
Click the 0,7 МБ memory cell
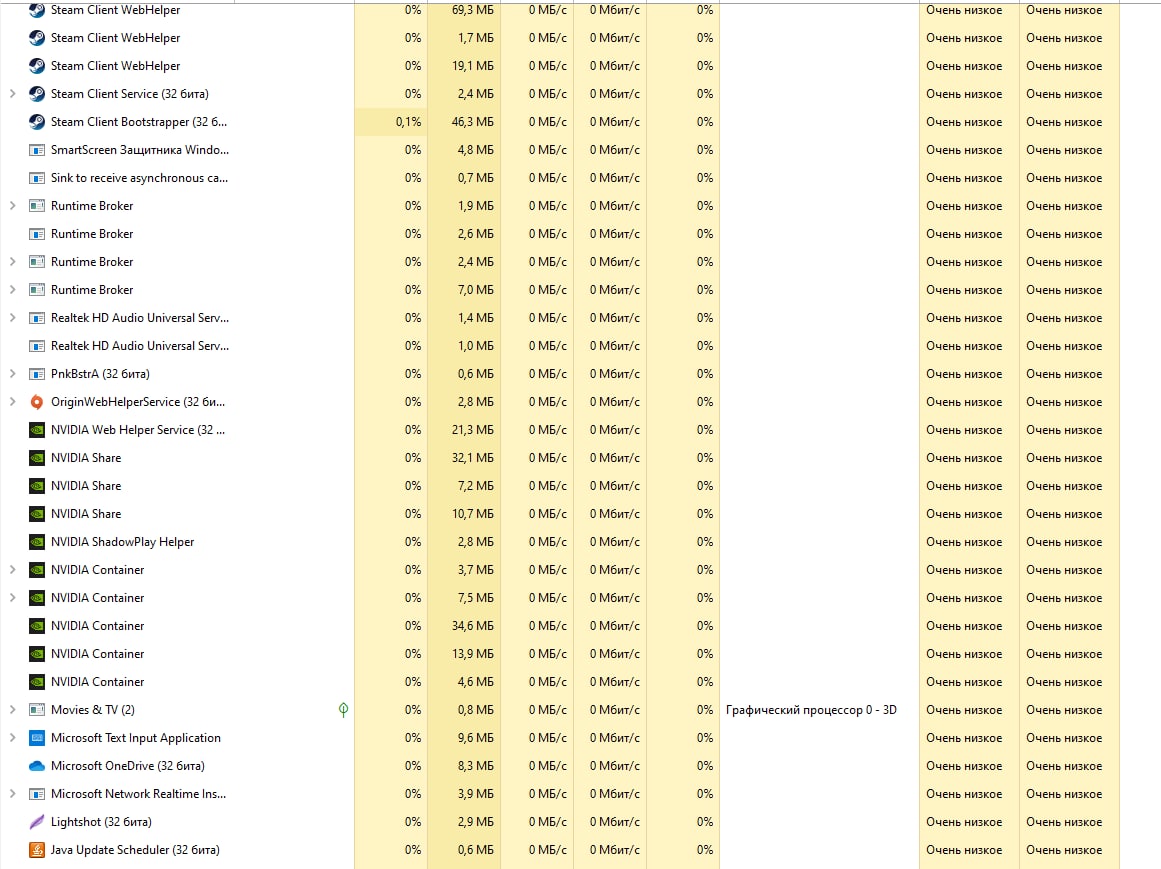[x=464, y=178]
